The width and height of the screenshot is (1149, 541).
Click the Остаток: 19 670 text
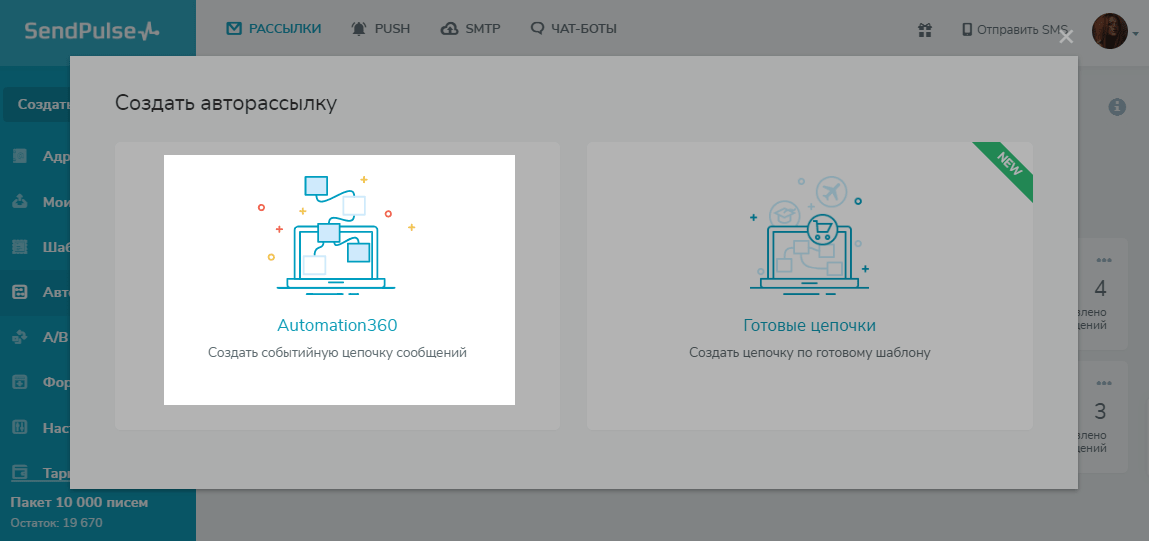point(56,523)
